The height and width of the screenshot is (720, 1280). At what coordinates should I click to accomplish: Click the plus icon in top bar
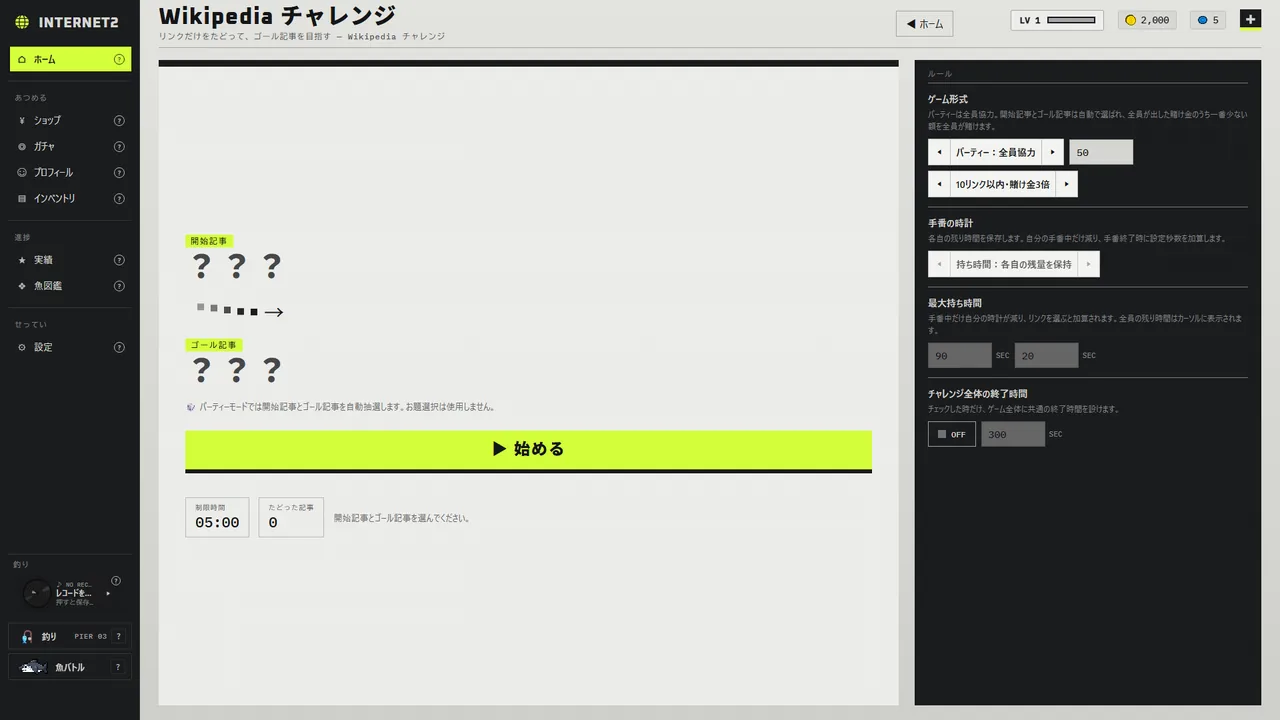1250,19
